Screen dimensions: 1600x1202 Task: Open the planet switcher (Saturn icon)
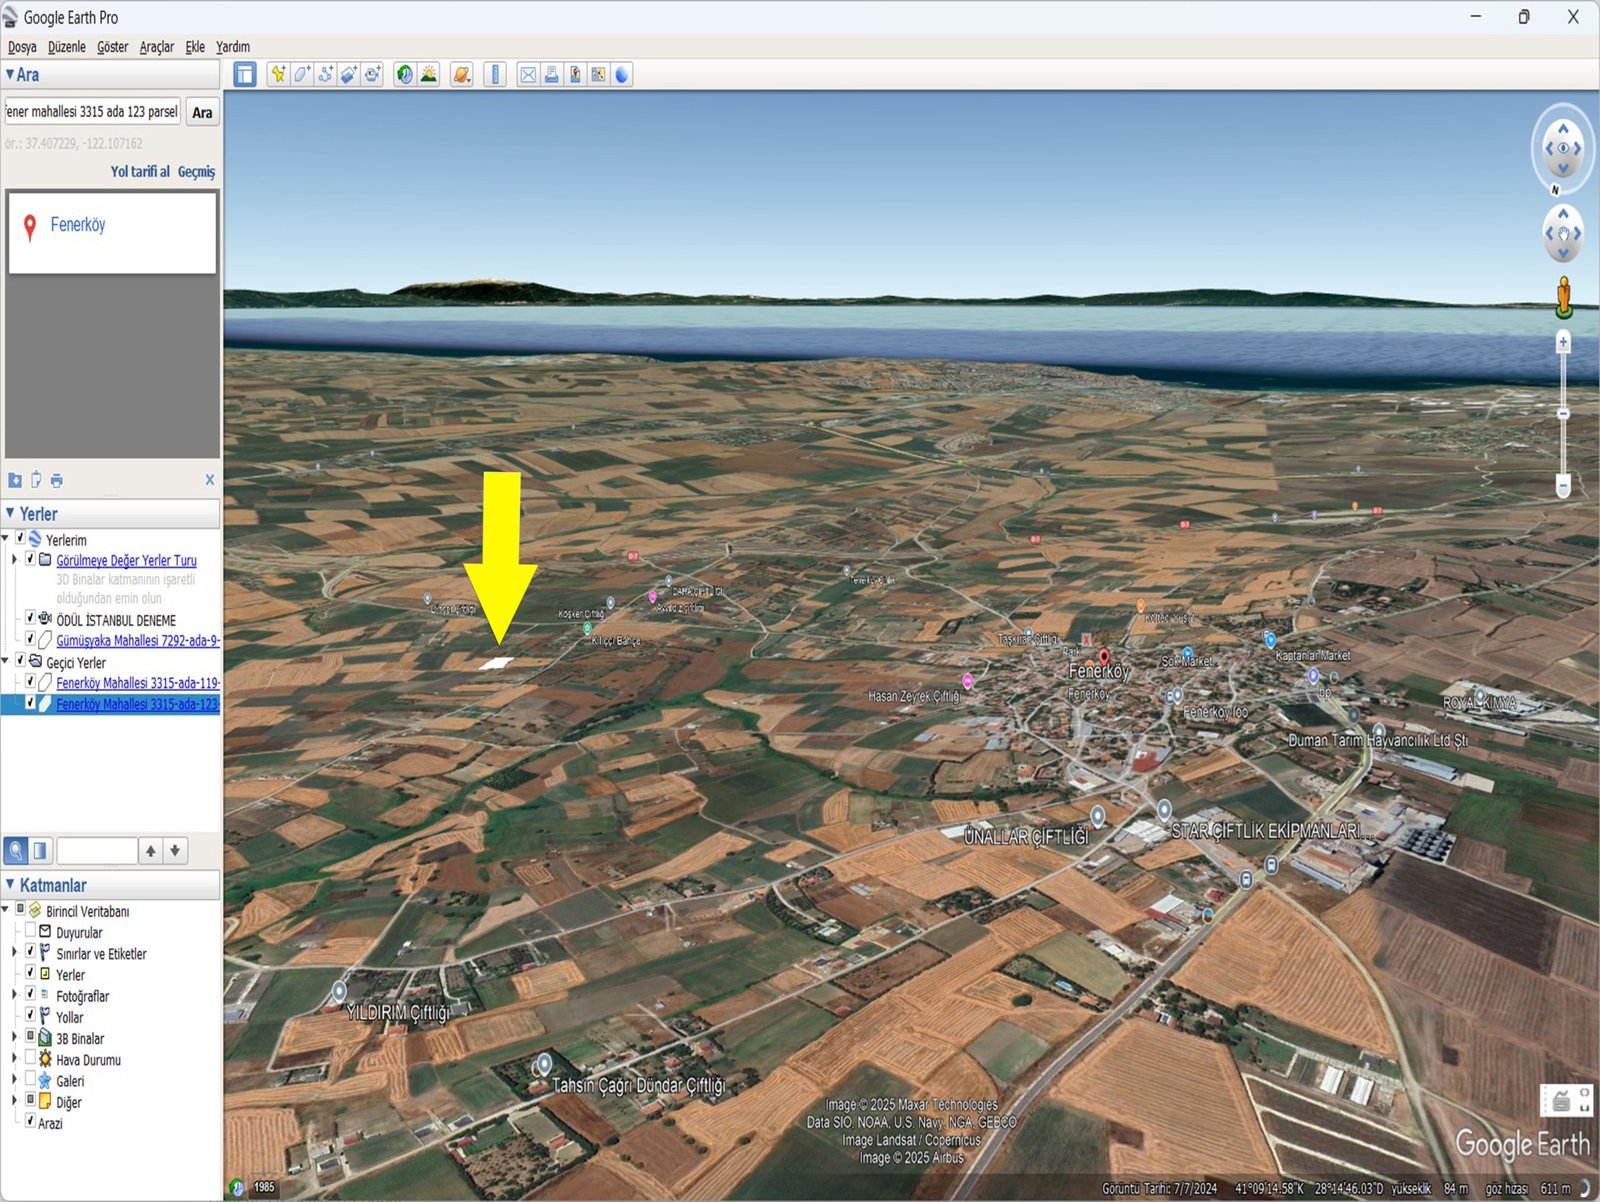click(461, 75)
